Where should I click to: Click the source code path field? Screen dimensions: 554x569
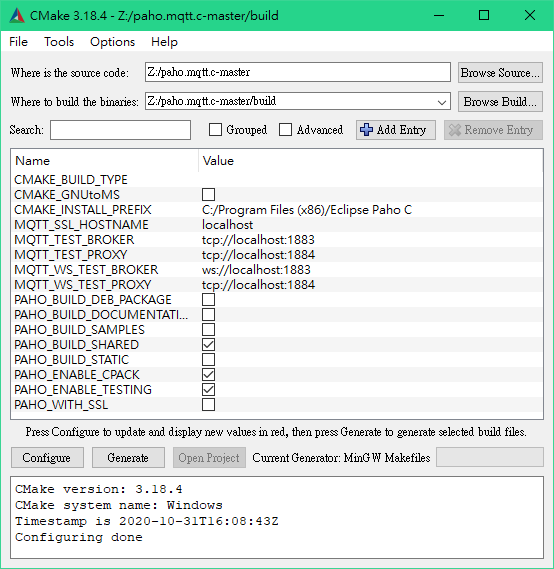298,72
